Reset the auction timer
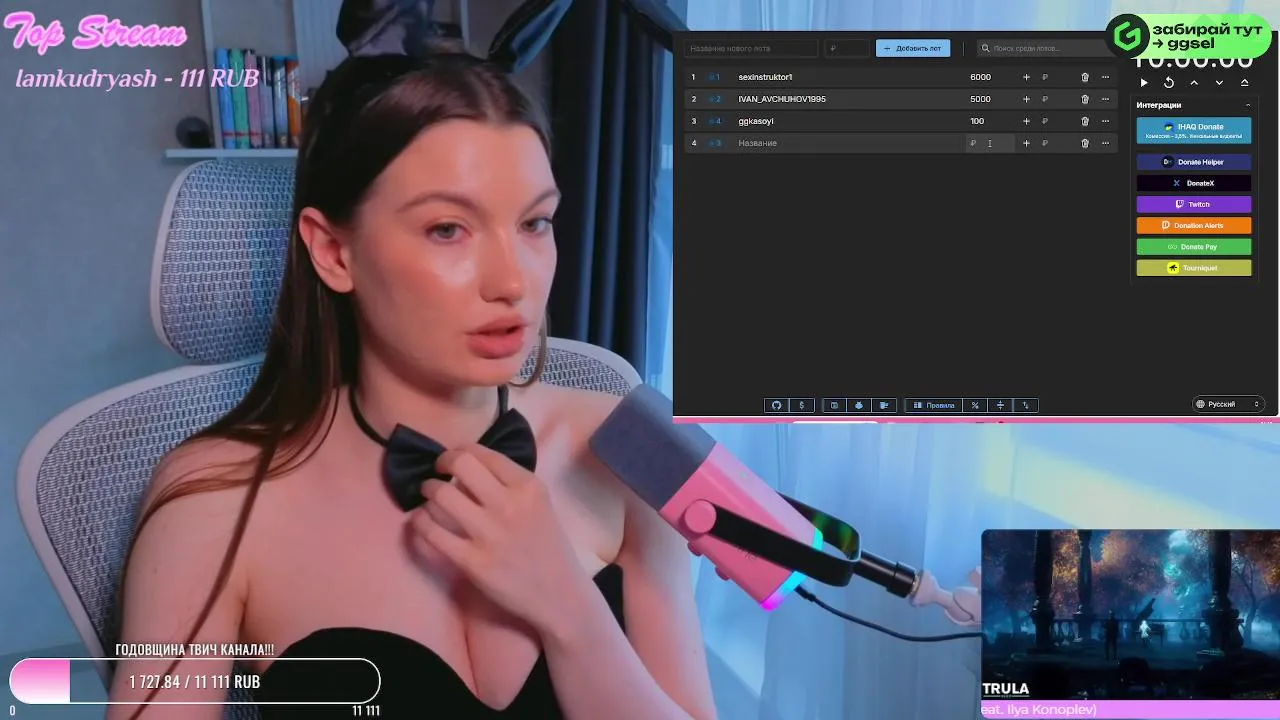The height and width of the screenshot is (720, 1280). [x=1168, y=83]
